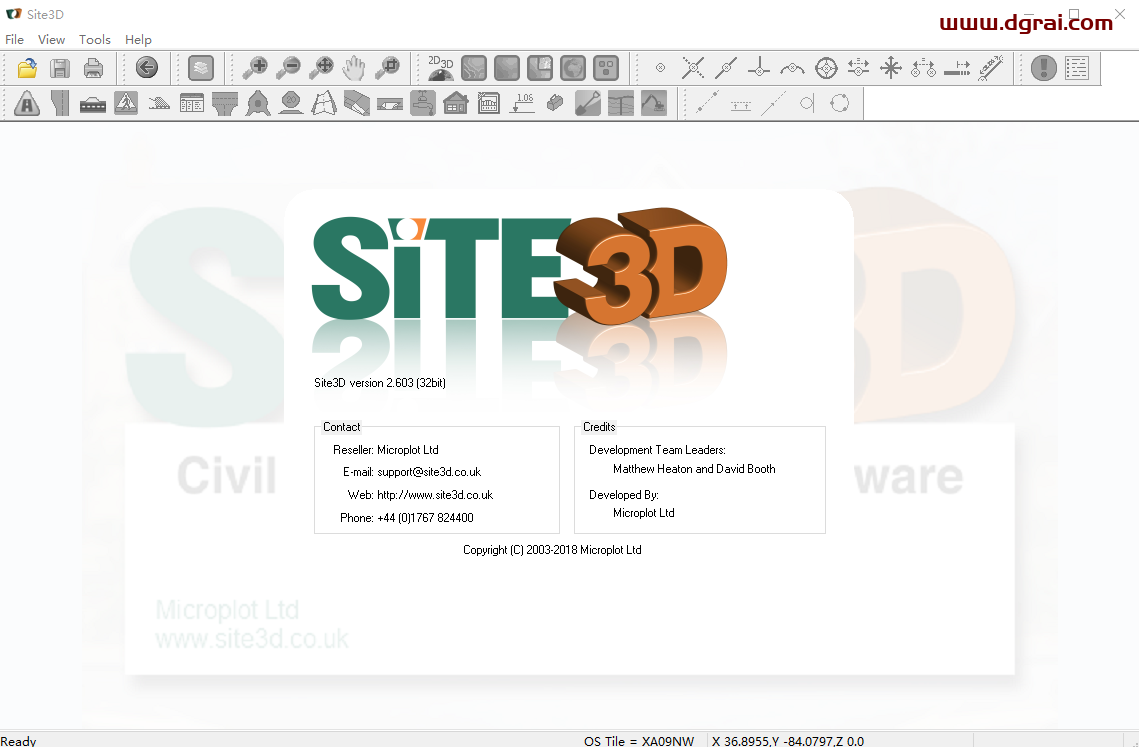
Task: Select the three-point circle icon
Action: tap(840, 103)
